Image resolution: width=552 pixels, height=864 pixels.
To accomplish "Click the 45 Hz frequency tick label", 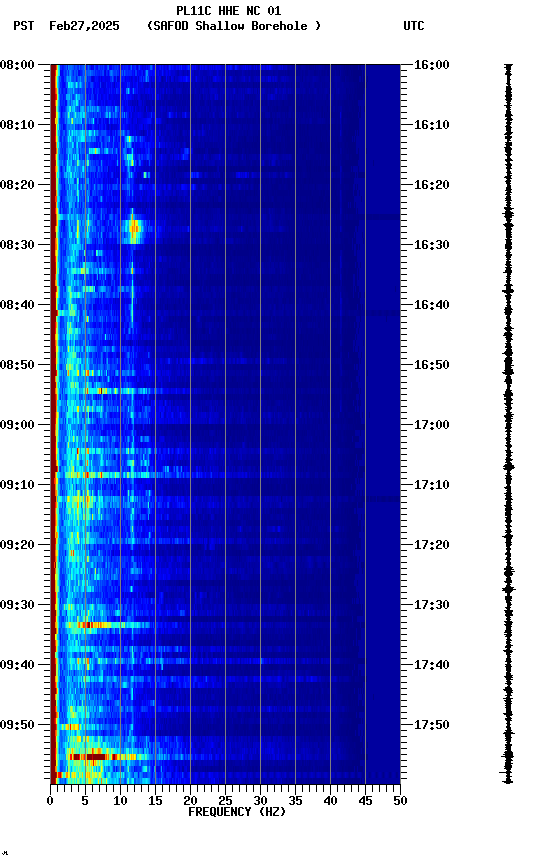I will point(365,802).
